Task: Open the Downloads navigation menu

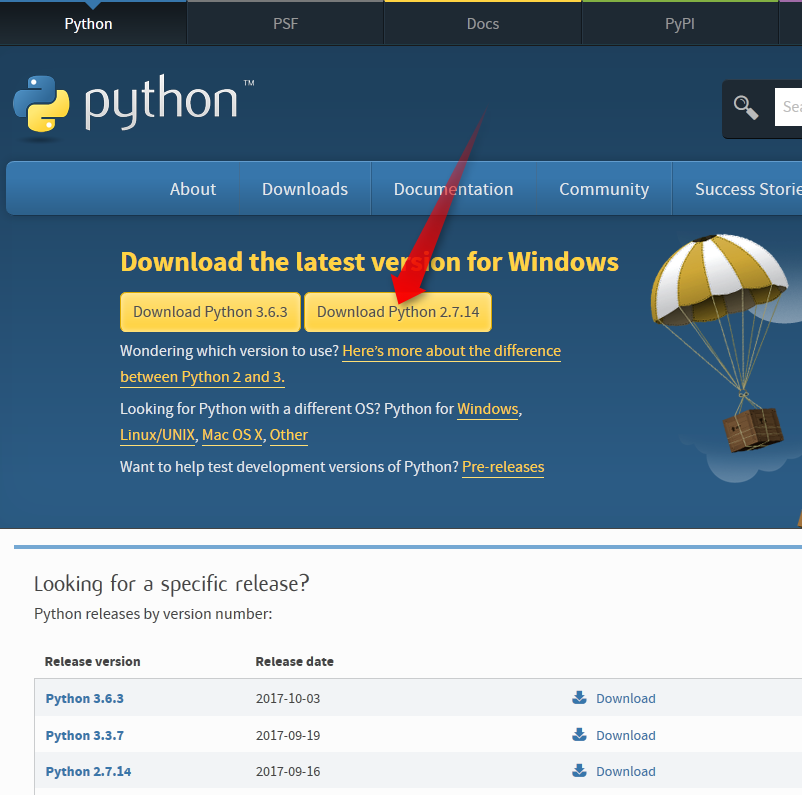Action: (305, 189)
